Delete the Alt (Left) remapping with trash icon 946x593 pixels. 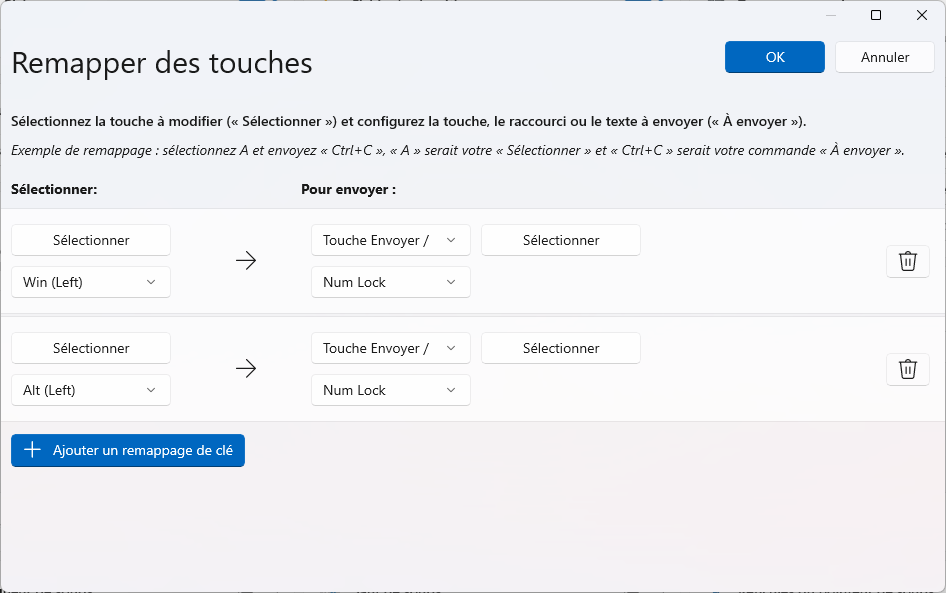907,369
